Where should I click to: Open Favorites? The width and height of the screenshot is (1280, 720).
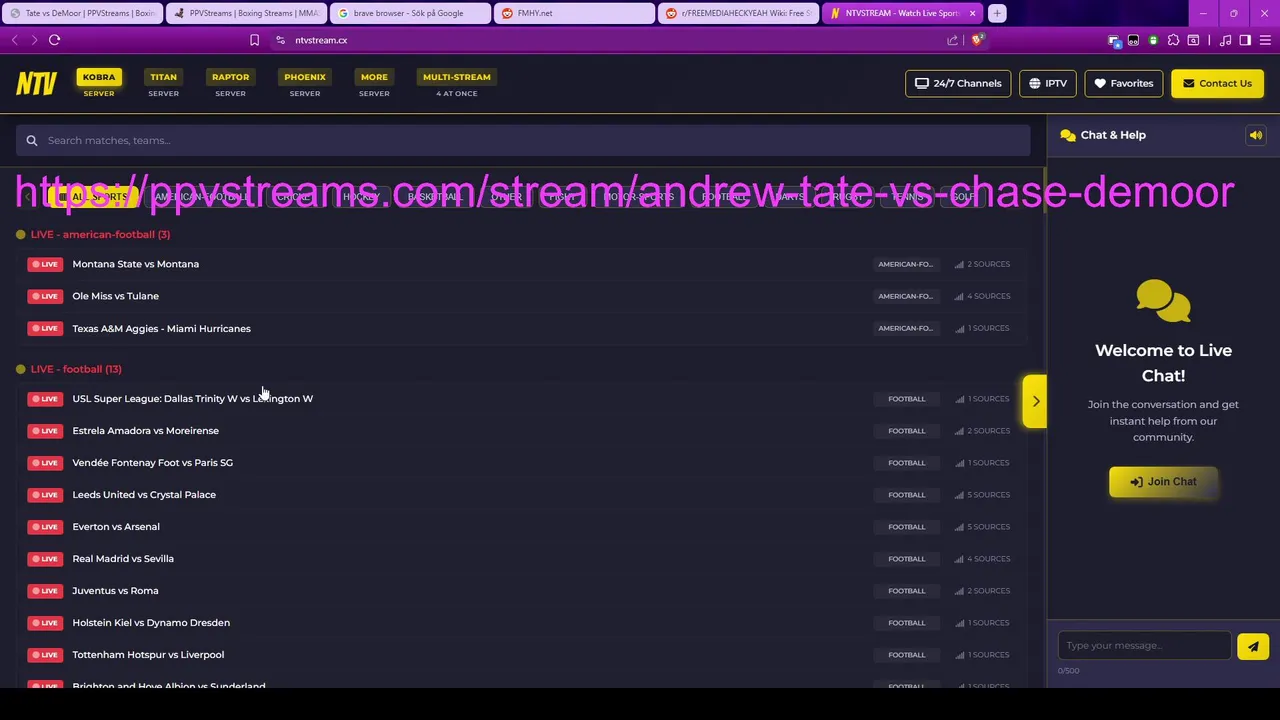pos(1124,84)
